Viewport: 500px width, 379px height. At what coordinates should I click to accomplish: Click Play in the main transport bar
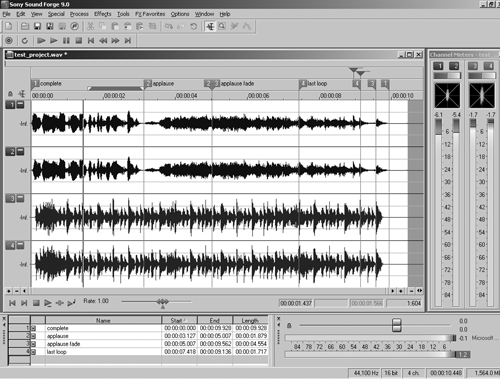pos(53,41)
